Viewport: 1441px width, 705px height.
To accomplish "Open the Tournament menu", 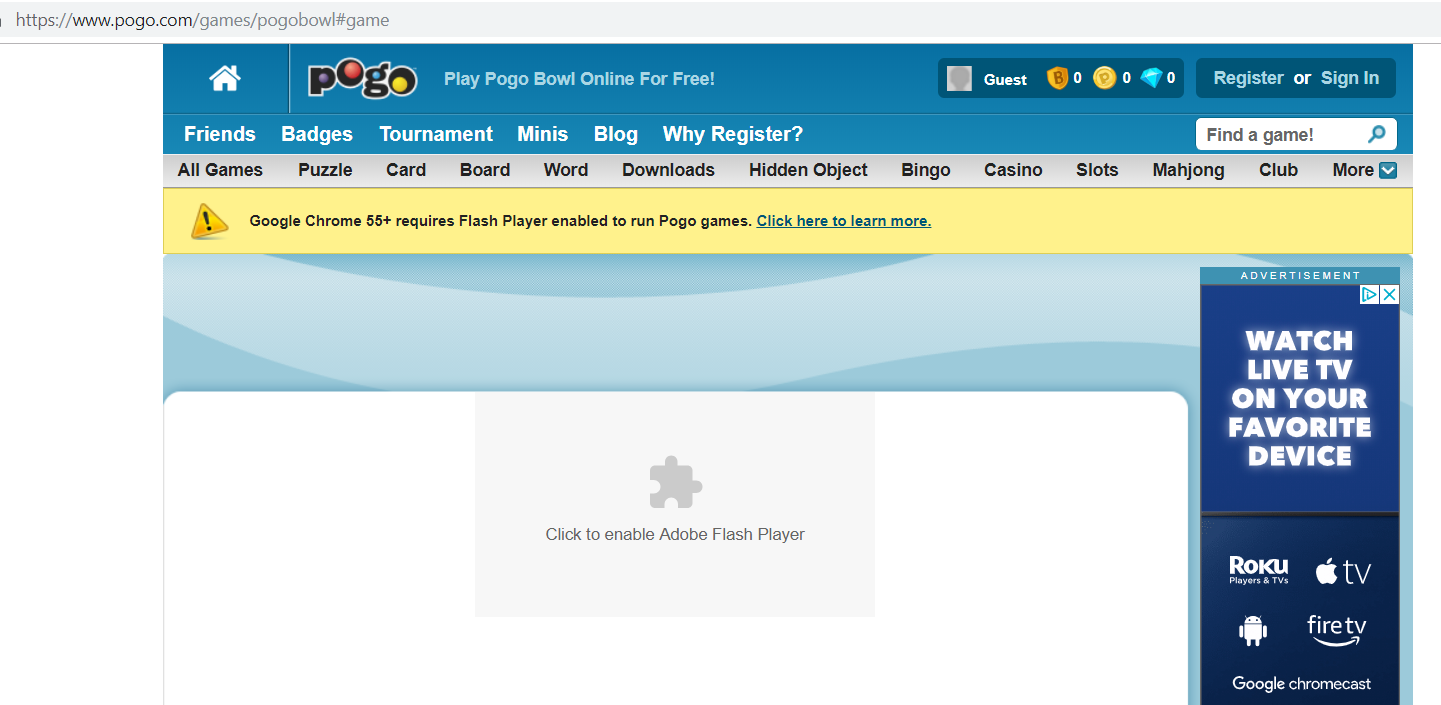I will pyautogui.click(x=436, y=134).
